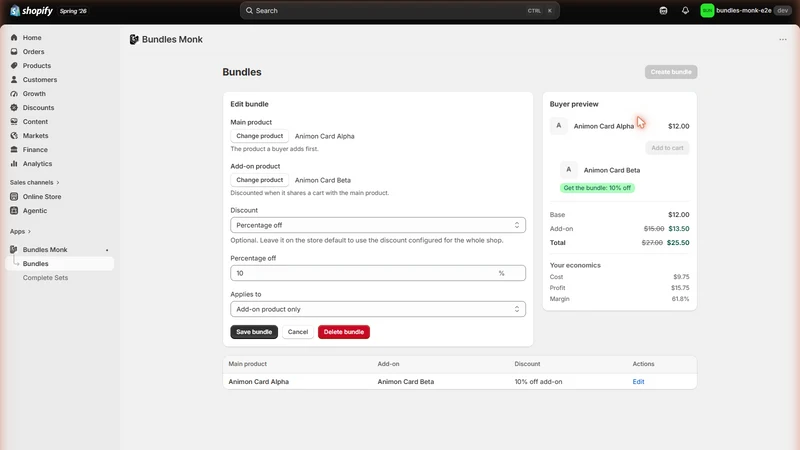Expand the Sales channels section
Viewport: 800px width, 450px height.
click(x=35, y=182)
